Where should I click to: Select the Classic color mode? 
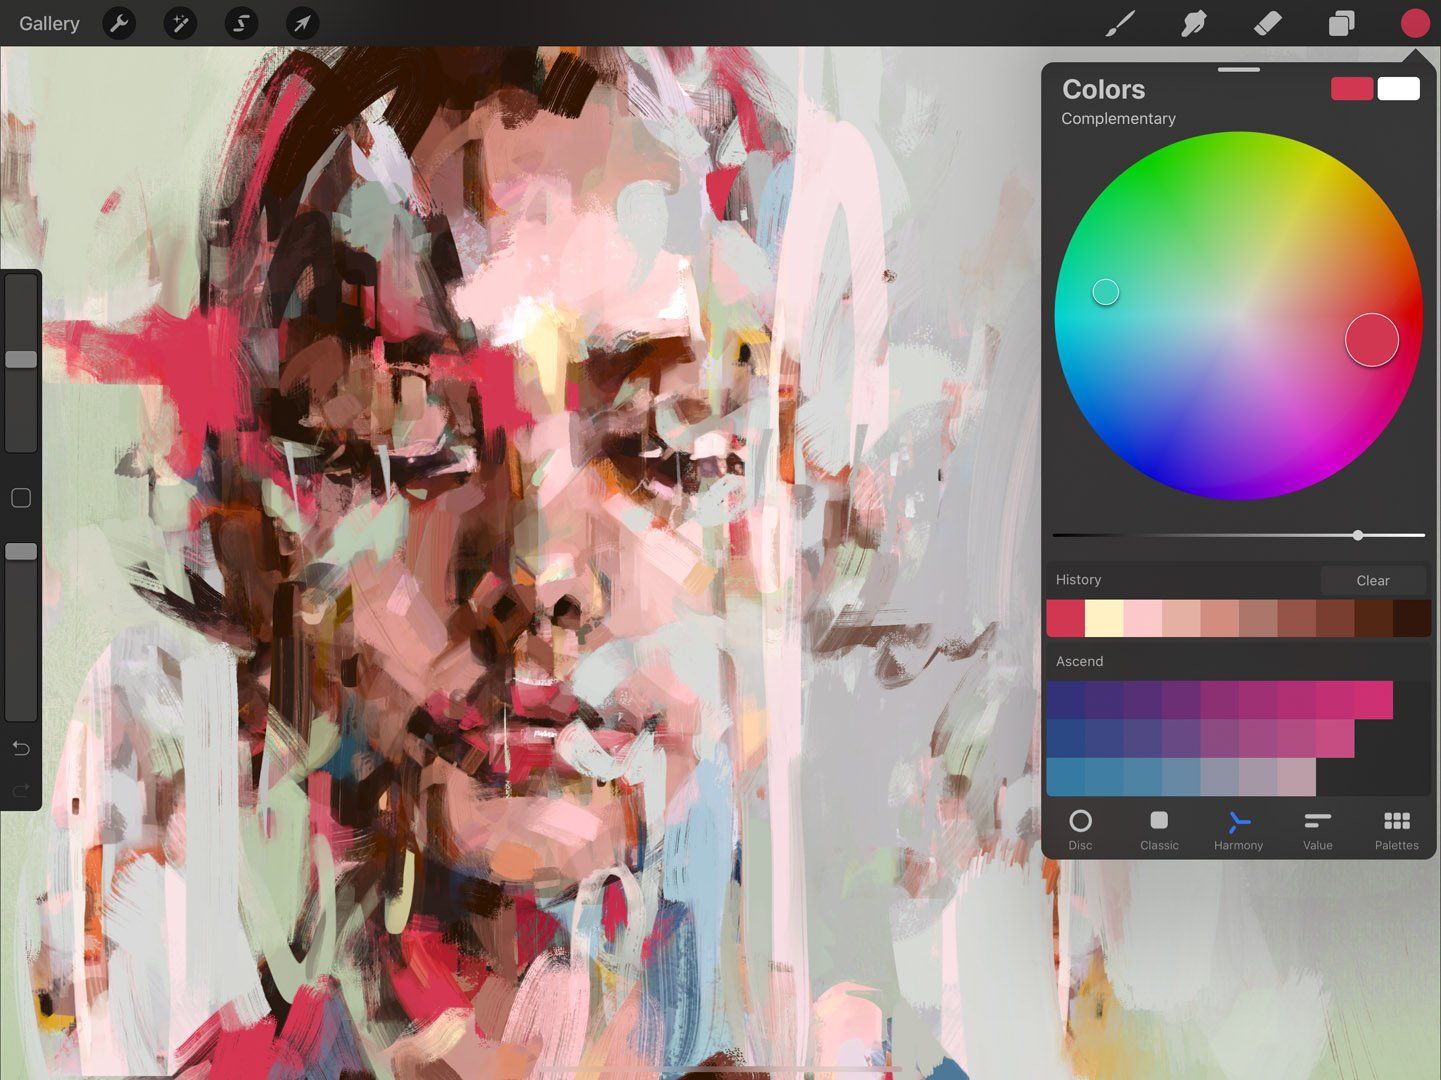(1158, 830)
